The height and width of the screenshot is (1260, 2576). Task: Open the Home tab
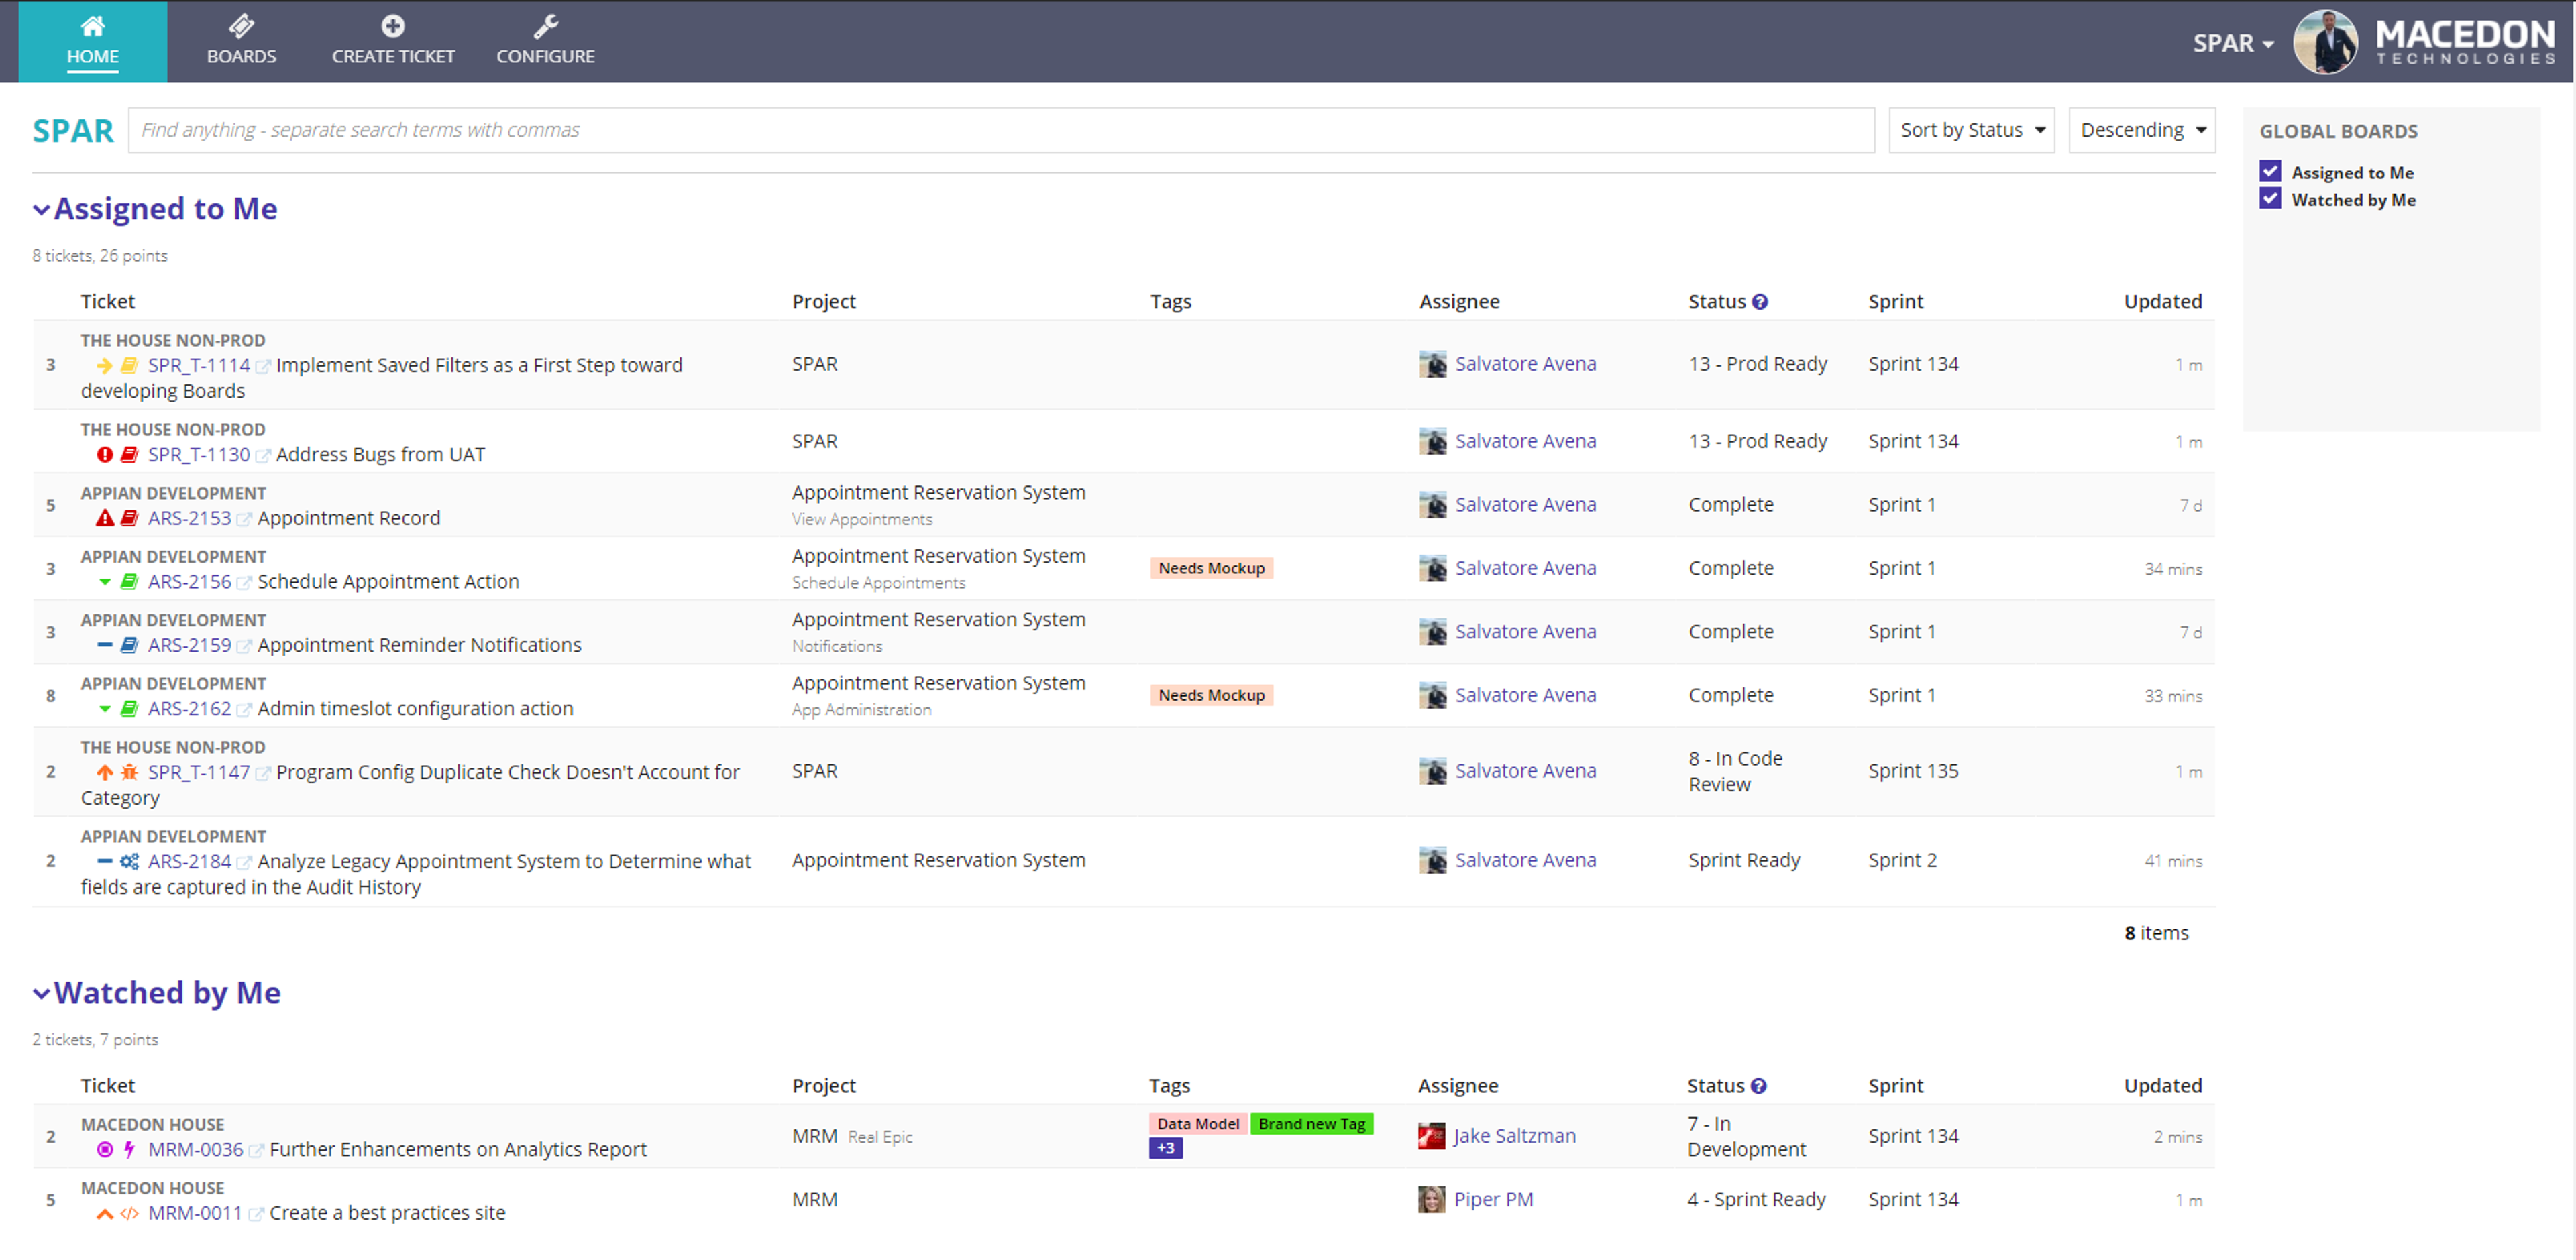click(92, 41)
